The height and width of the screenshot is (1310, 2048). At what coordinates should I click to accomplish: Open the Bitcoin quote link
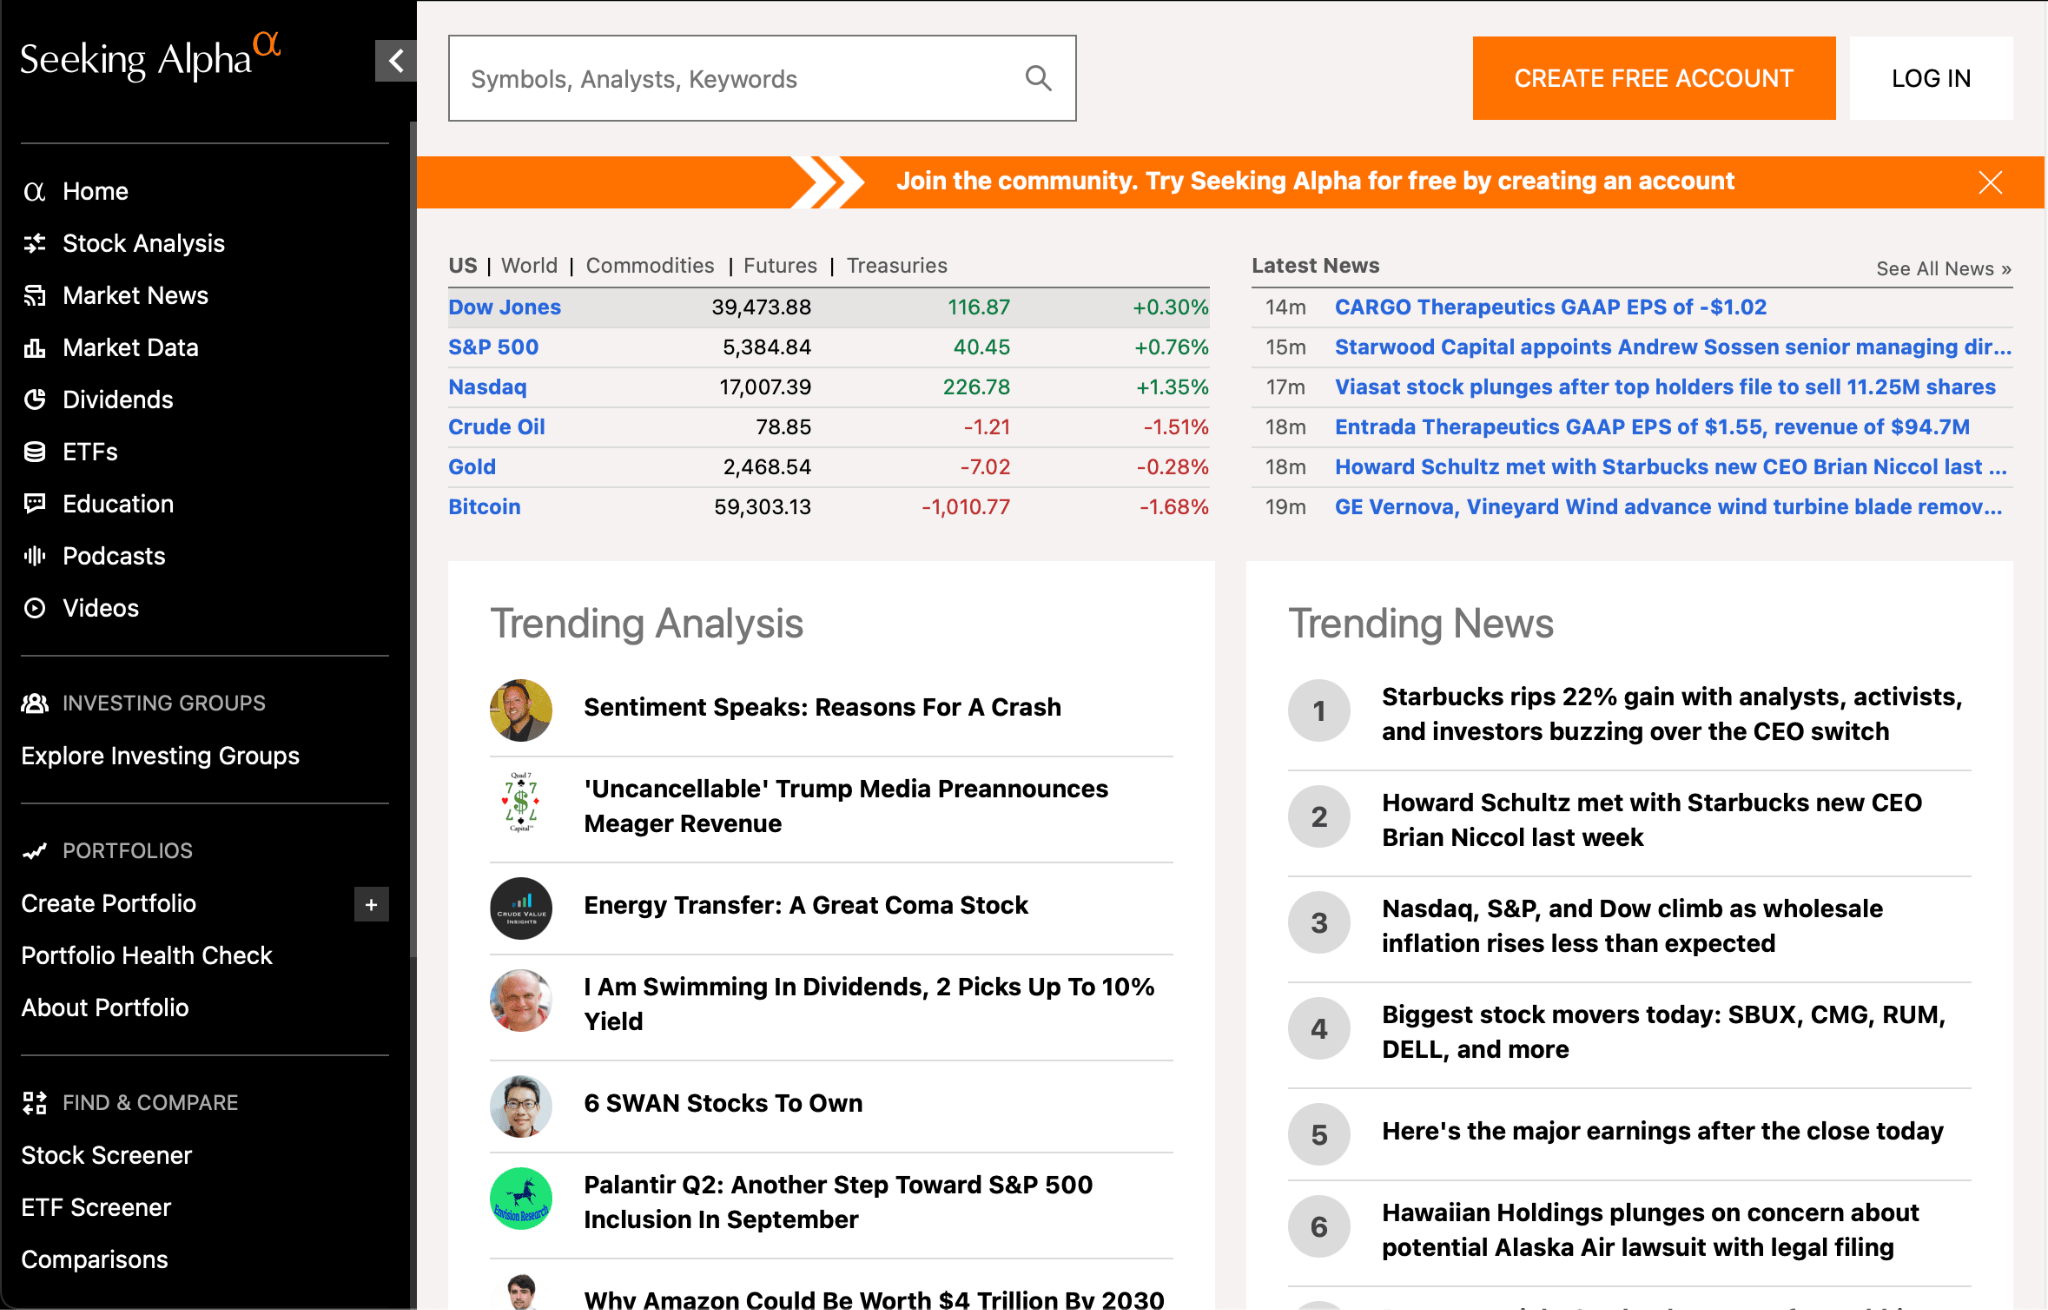point(484,507)
